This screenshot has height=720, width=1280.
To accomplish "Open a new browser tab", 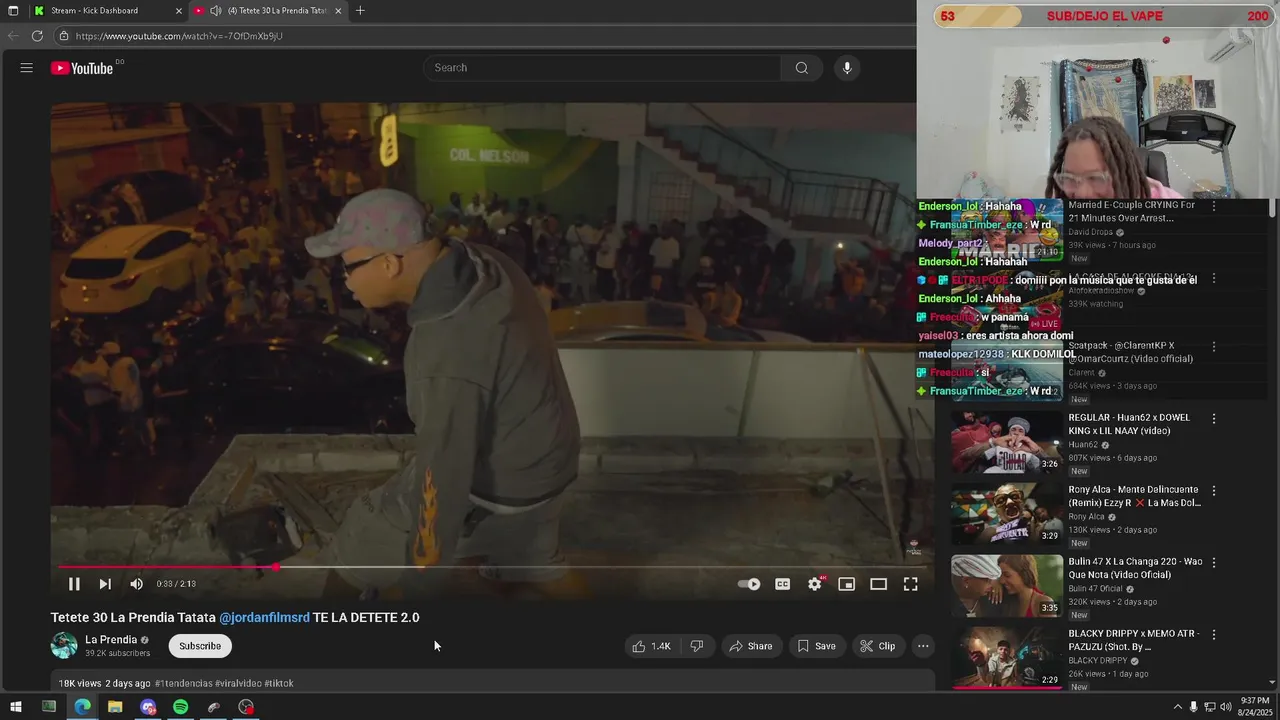I will [x=360, y=11].
